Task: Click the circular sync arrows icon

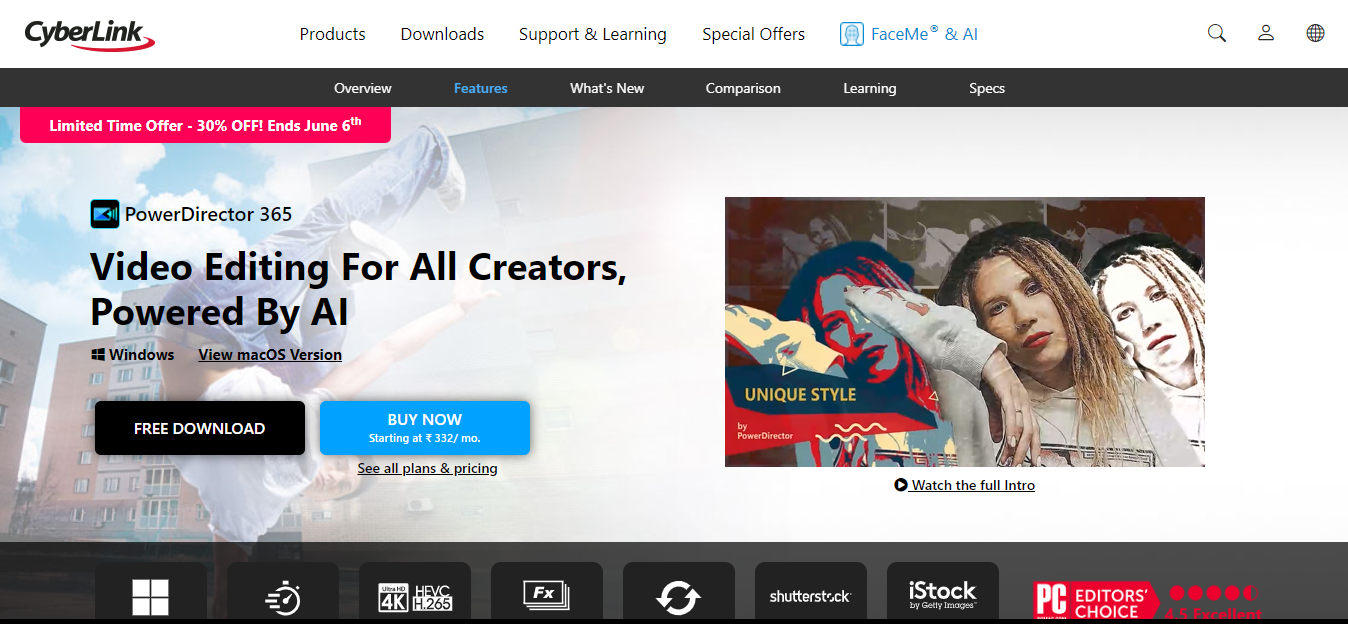Action: (x=679, y=598)
